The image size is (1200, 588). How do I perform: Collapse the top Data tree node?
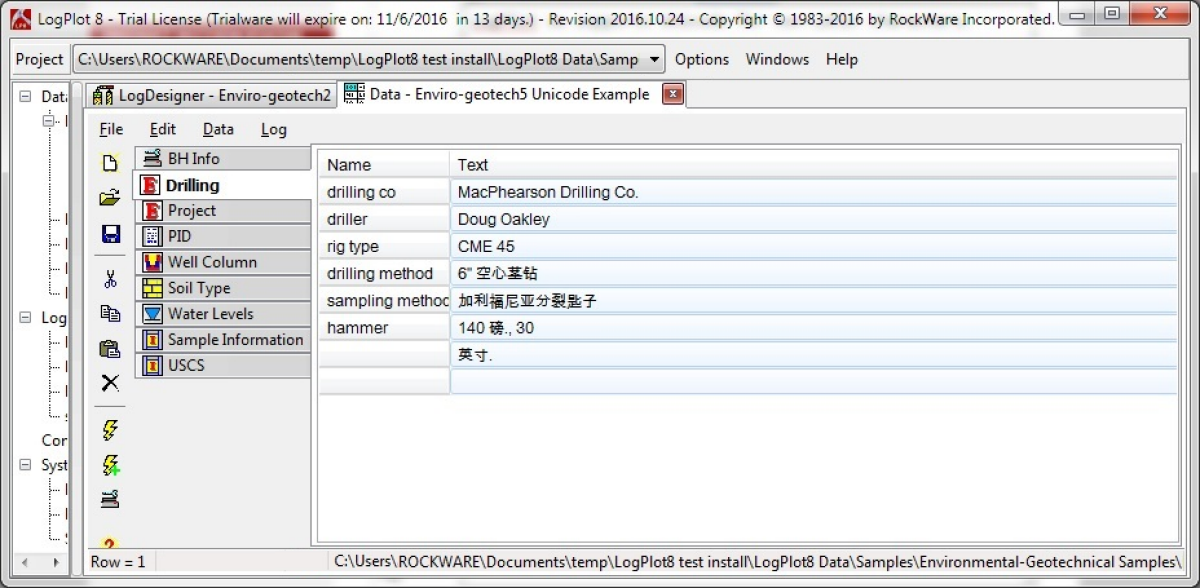[25, 97]
